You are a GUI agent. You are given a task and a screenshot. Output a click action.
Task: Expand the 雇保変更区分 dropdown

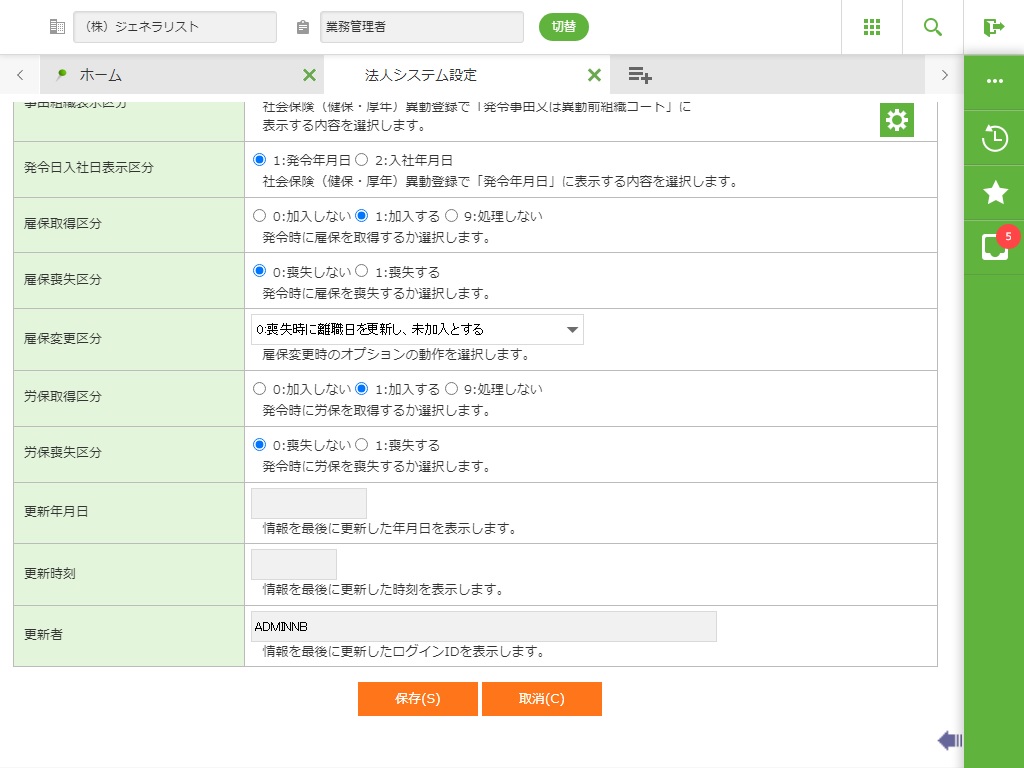417,329
